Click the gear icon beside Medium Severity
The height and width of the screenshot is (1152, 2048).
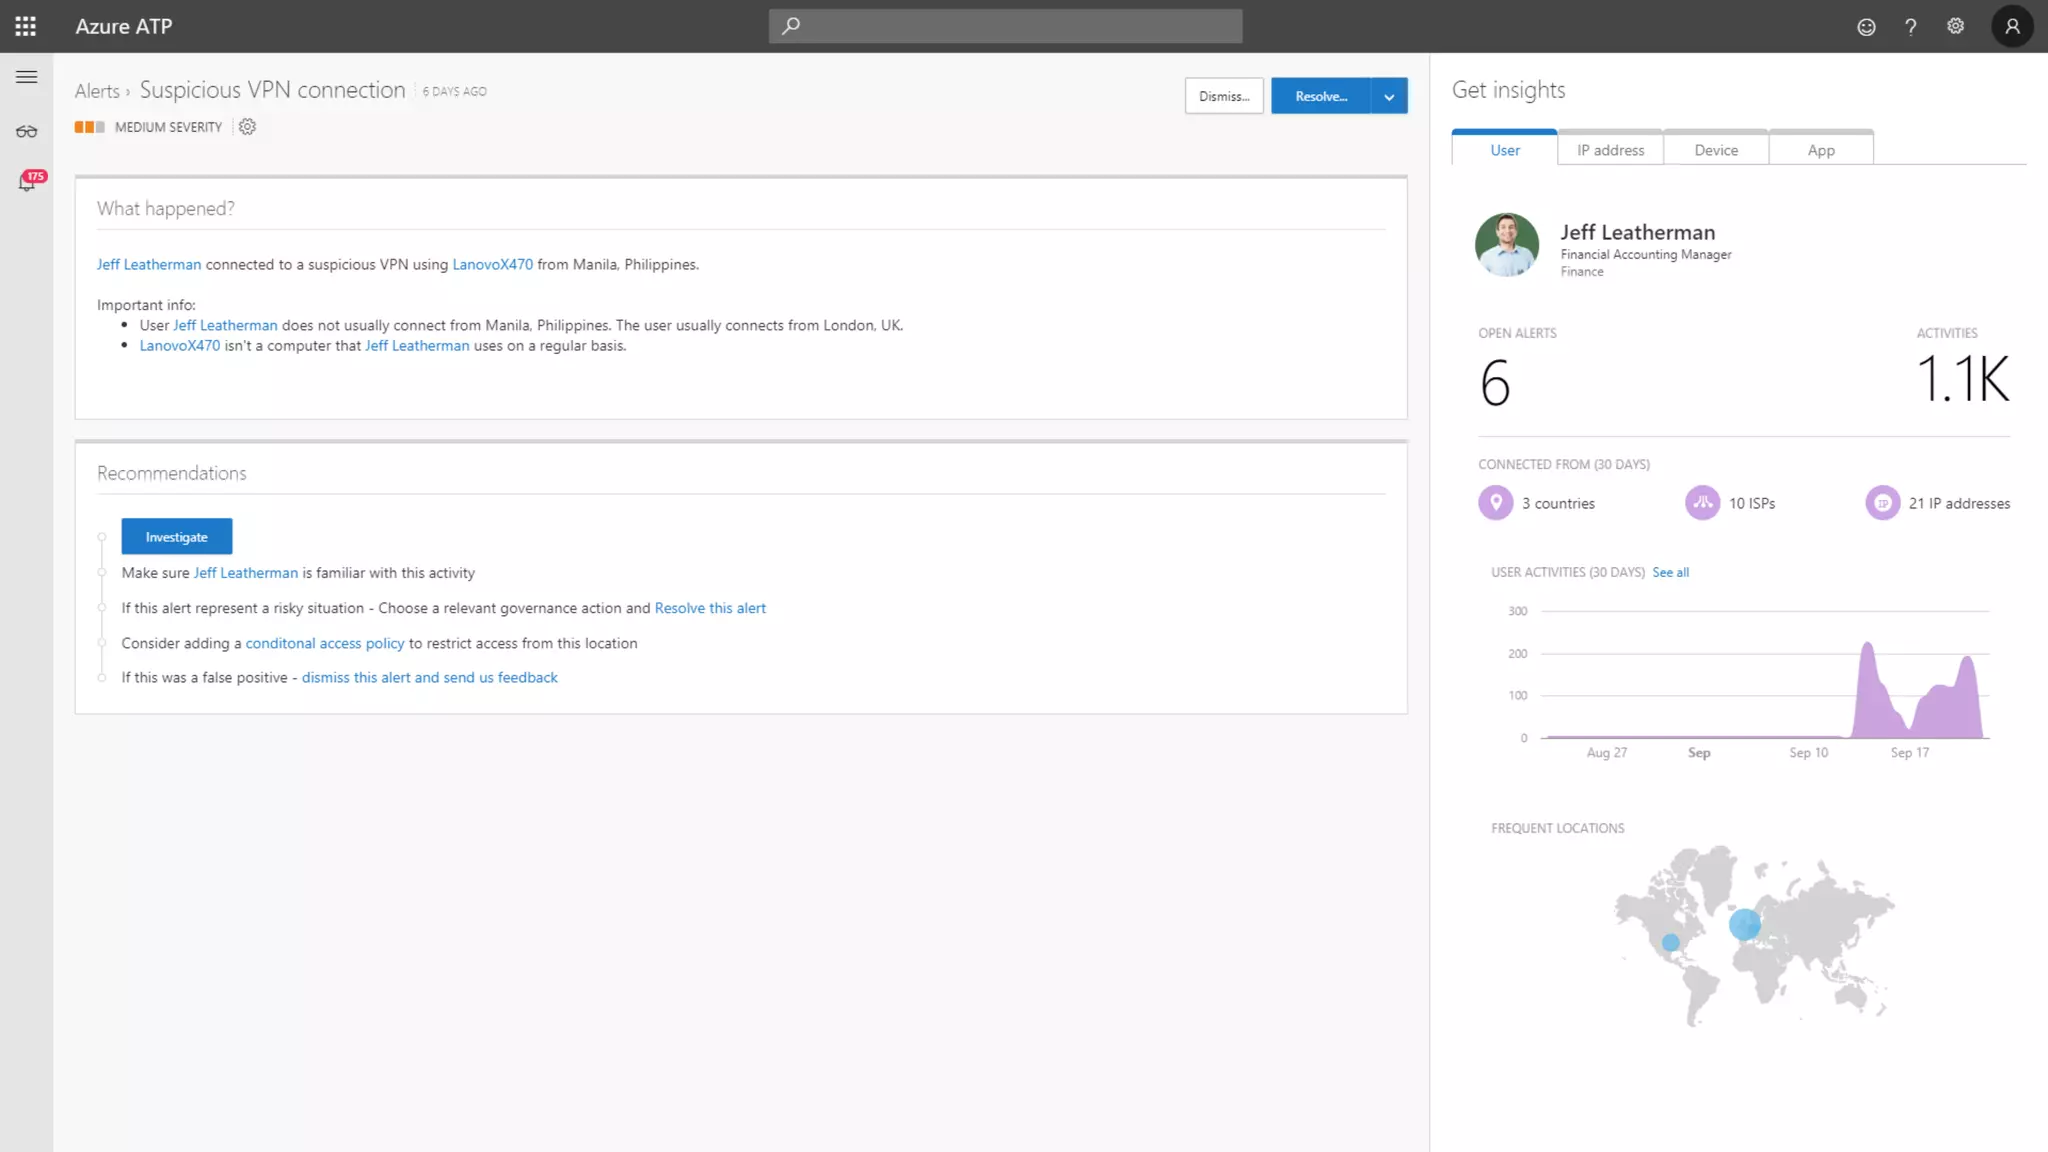247,127
